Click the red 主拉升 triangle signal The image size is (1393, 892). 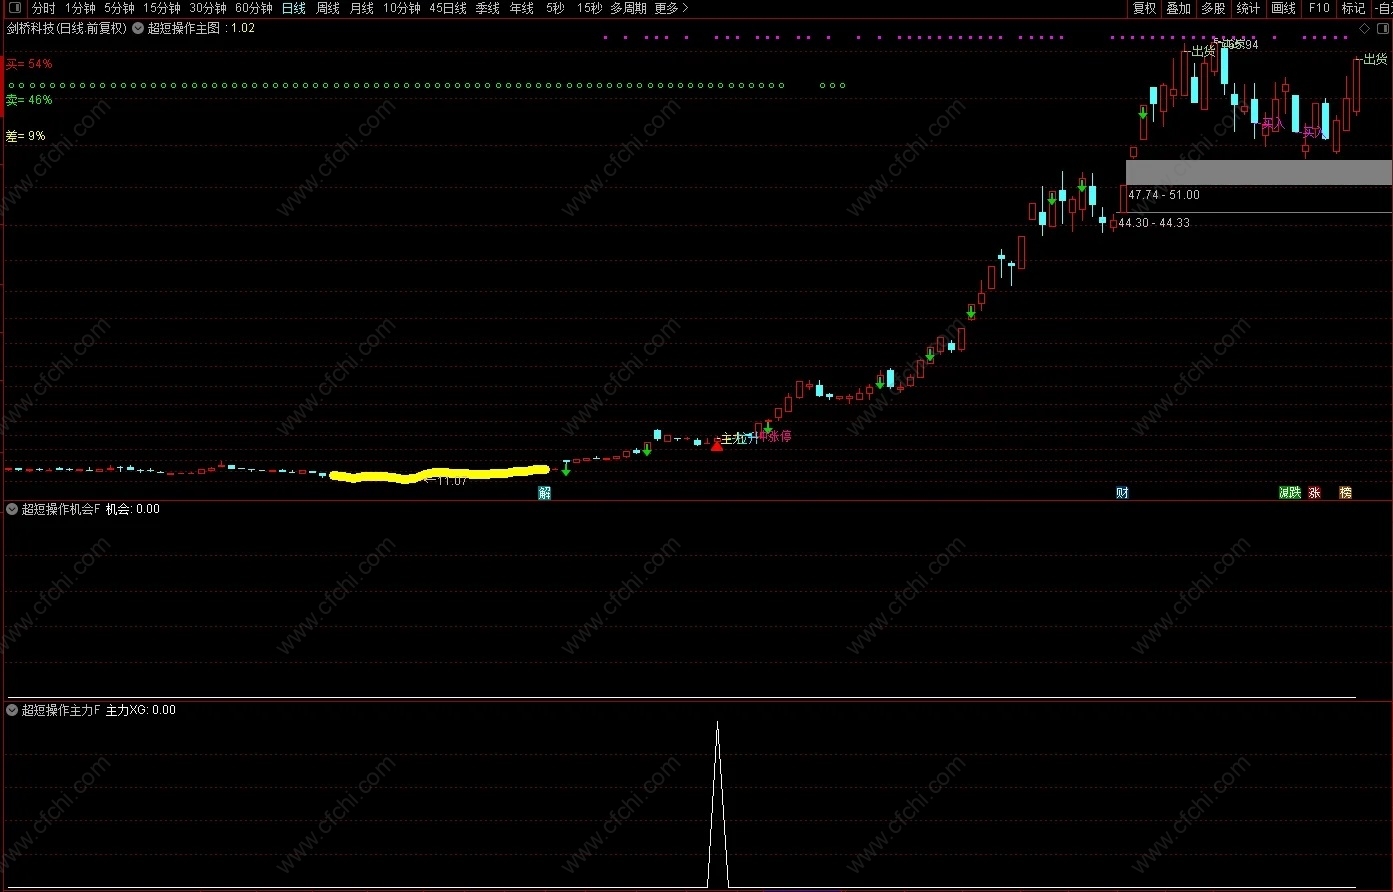[717, 446]
